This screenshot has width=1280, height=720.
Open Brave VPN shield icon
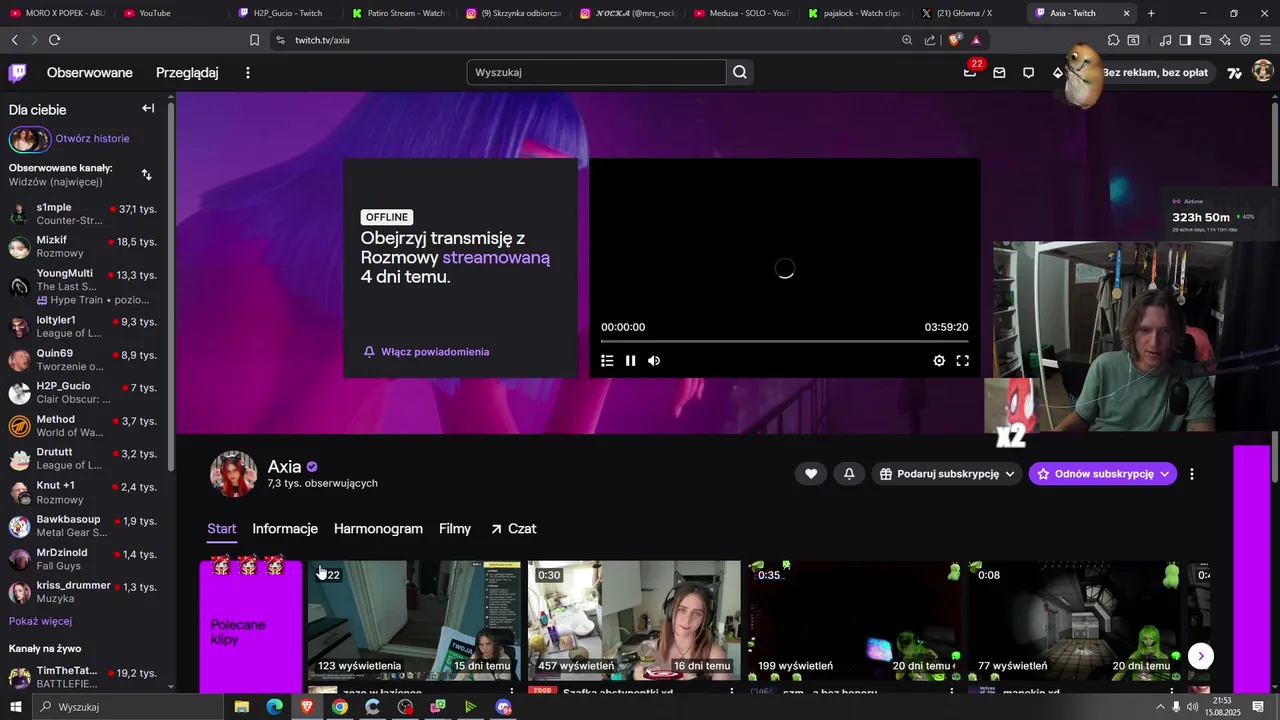pos(1245,40)
